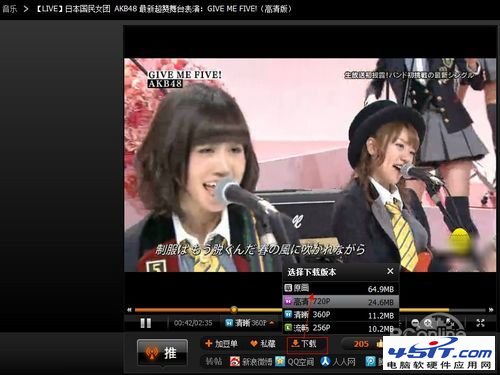
Task: Open the 清晰 360P quality dropdown
Action: 250,323
